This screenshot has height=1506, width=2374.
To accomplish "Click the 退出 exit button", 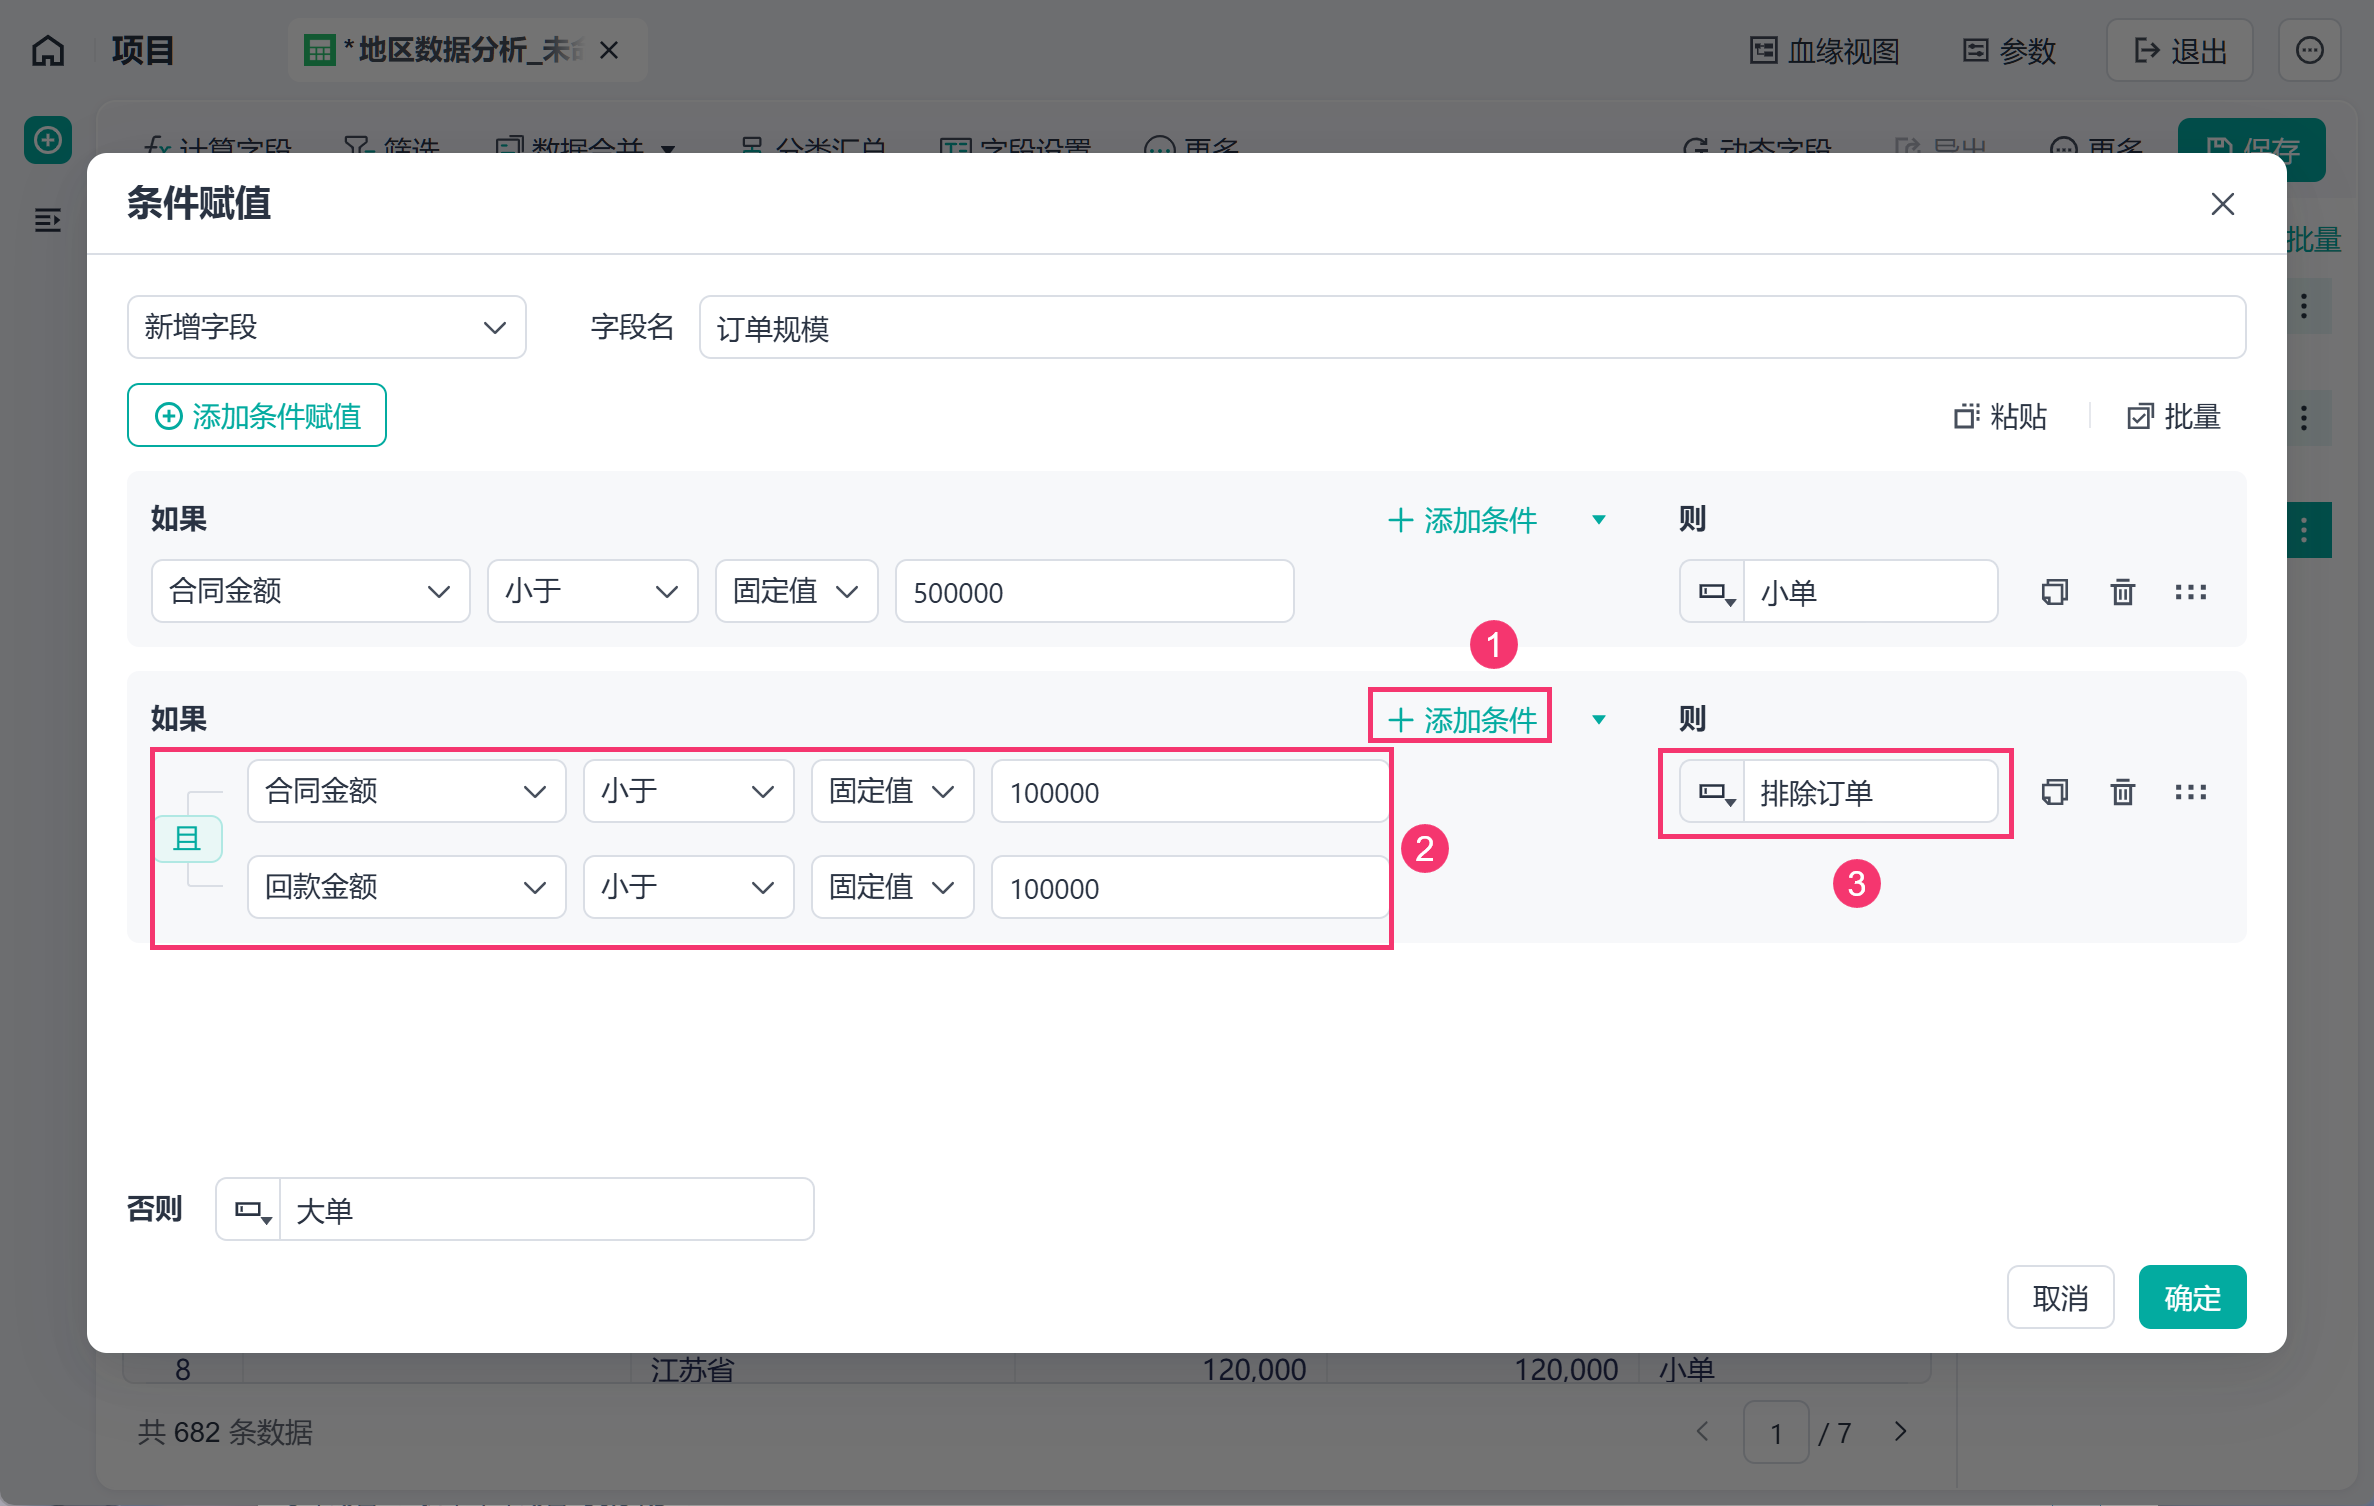I will [2180, 50].
